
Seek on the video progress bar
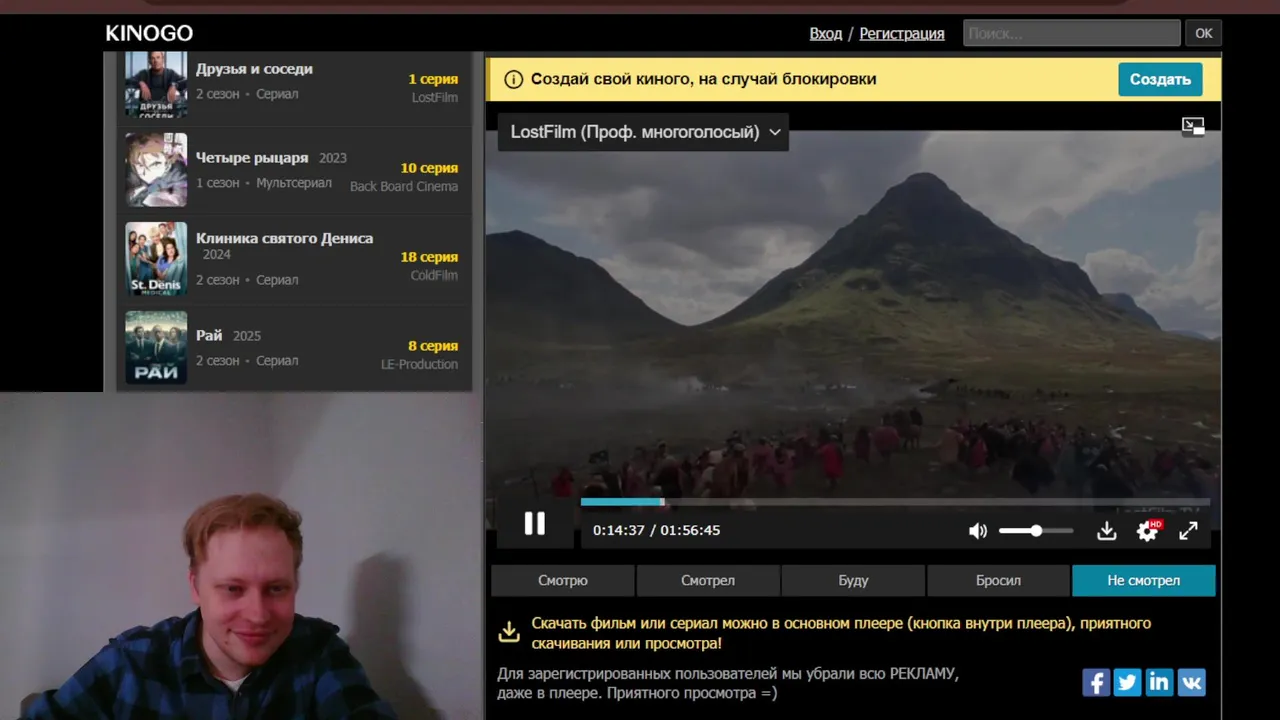click(895, 502)
